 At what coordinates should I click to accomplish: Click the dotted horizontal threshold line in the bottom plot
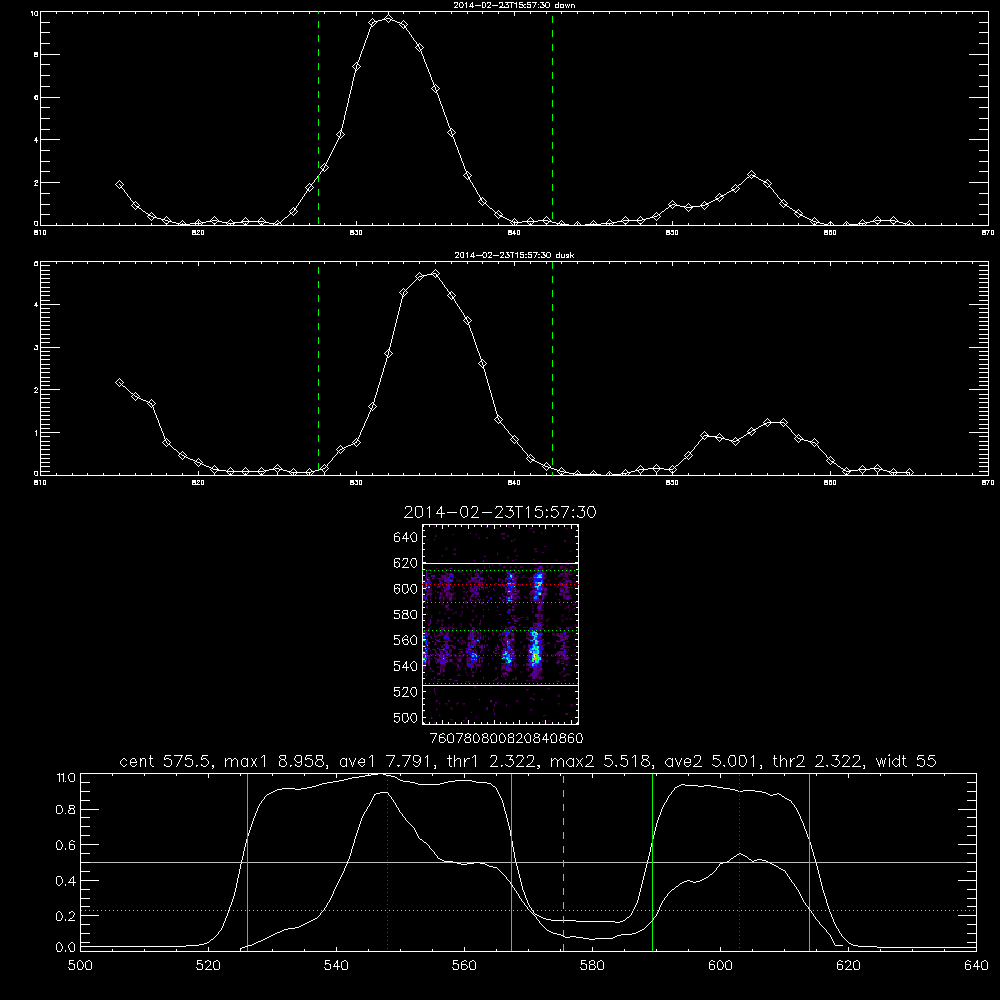coord(529,911)
